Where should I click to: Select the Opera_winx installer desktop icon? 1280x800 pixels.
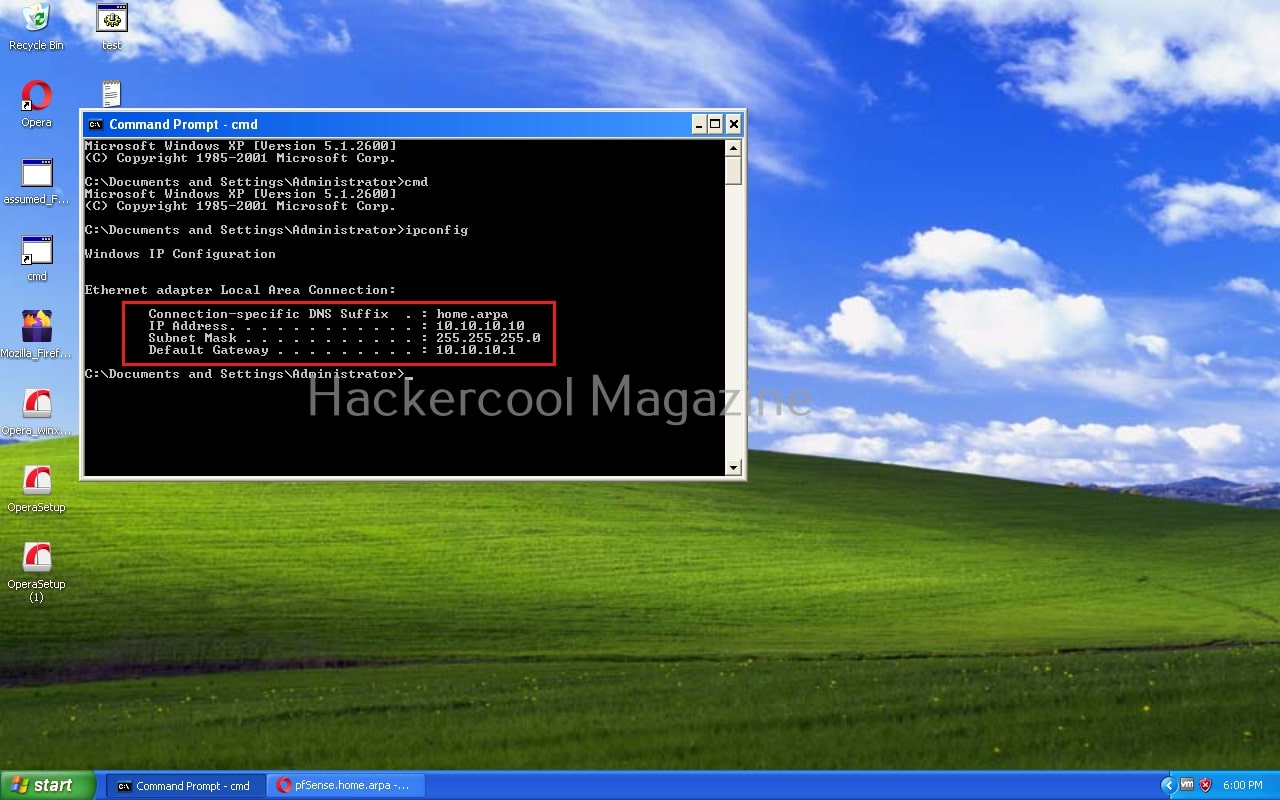point(36,405)
